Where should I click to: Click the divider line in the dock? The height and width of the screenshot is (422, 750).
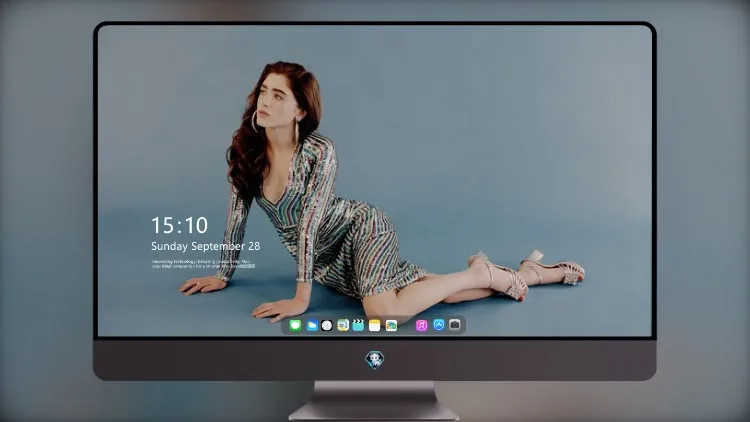407,326
